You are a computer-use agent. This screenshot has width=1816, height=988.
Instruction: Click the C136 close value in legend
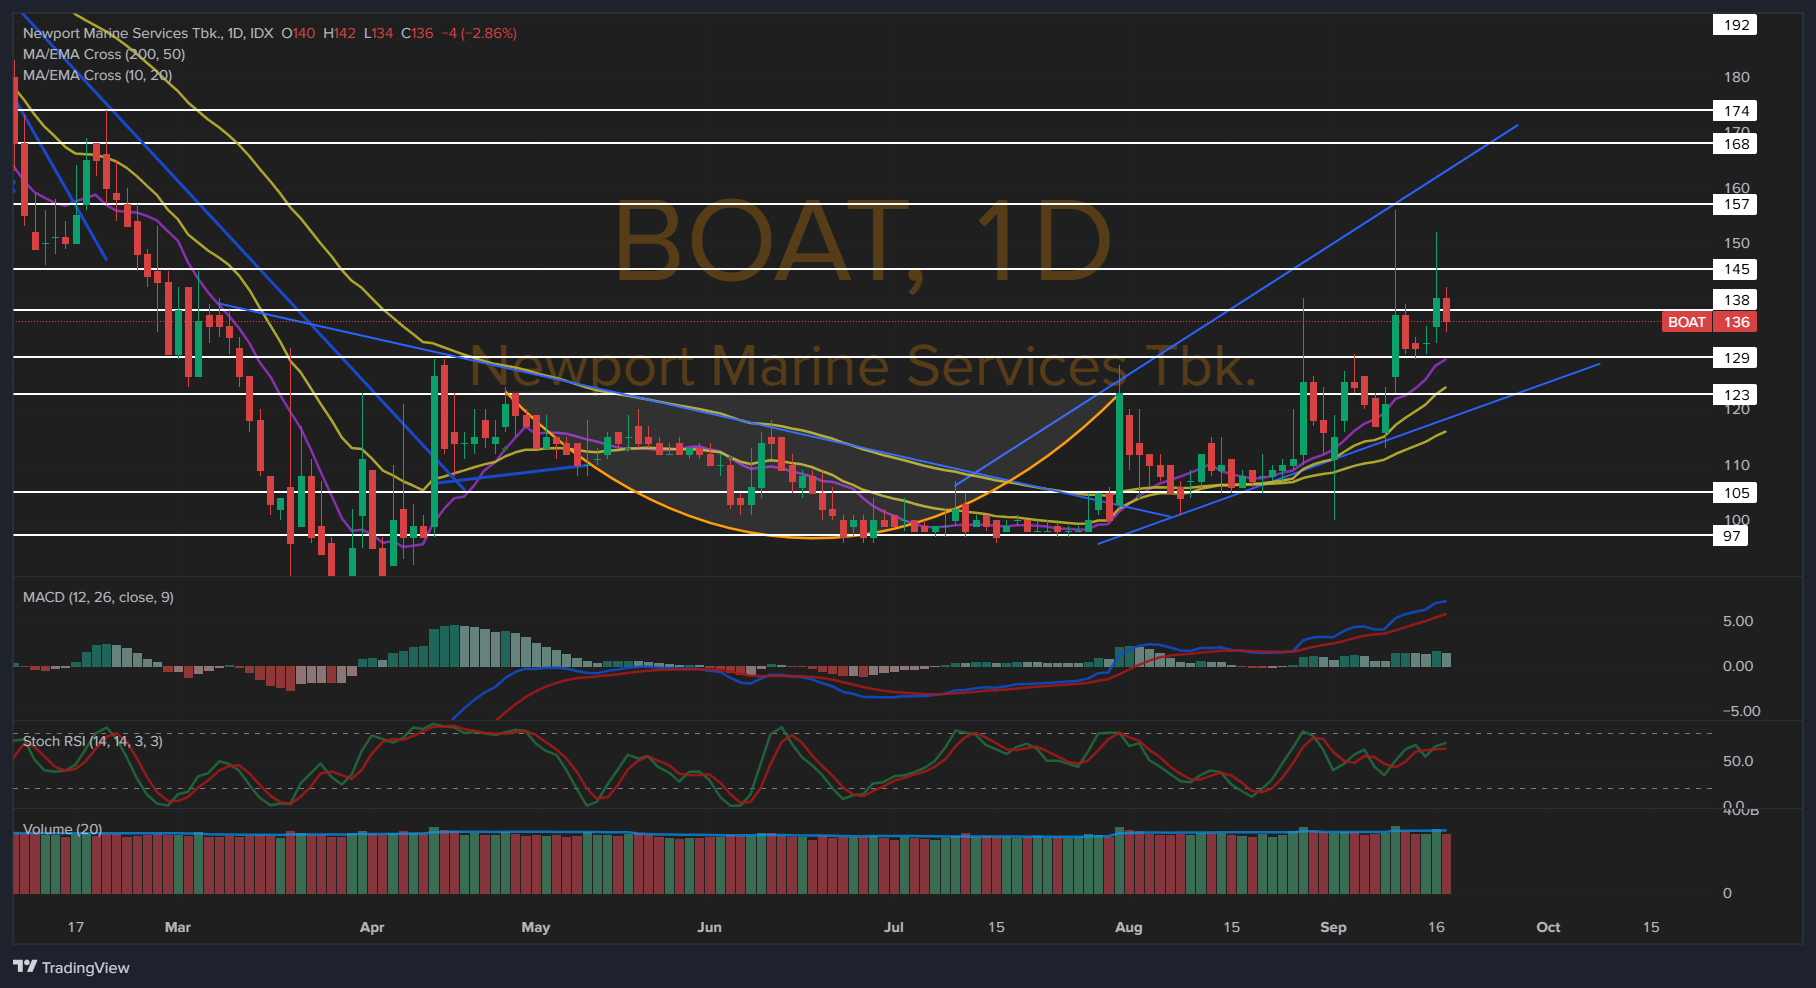tap(417, 33)
